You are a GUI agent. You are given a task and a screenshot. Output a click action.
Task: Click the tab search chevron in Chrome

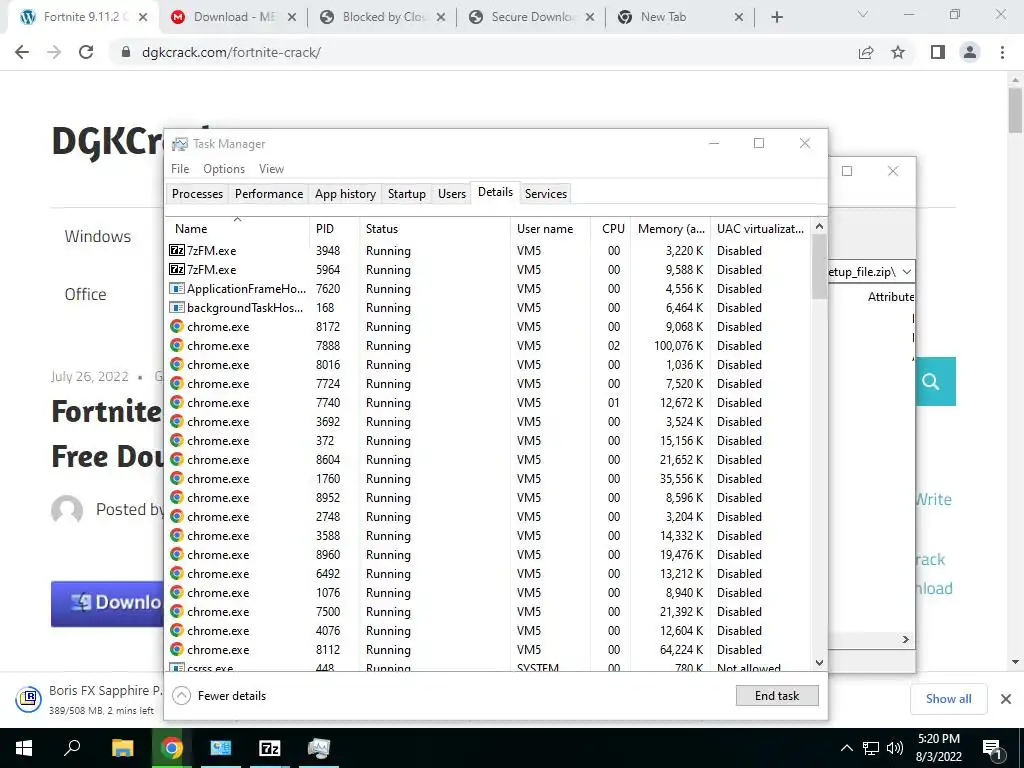[x=863, y=14]
